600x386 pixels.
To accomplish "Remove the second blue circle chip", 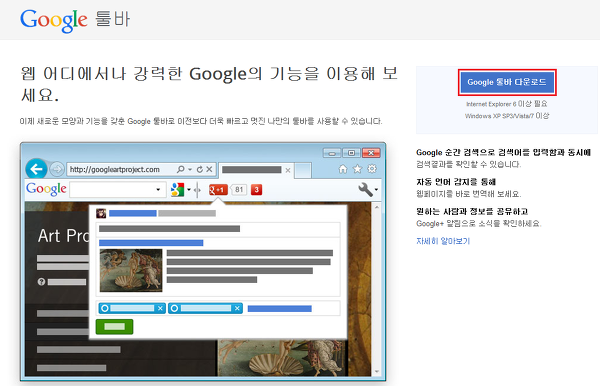I will pos(237,308).
